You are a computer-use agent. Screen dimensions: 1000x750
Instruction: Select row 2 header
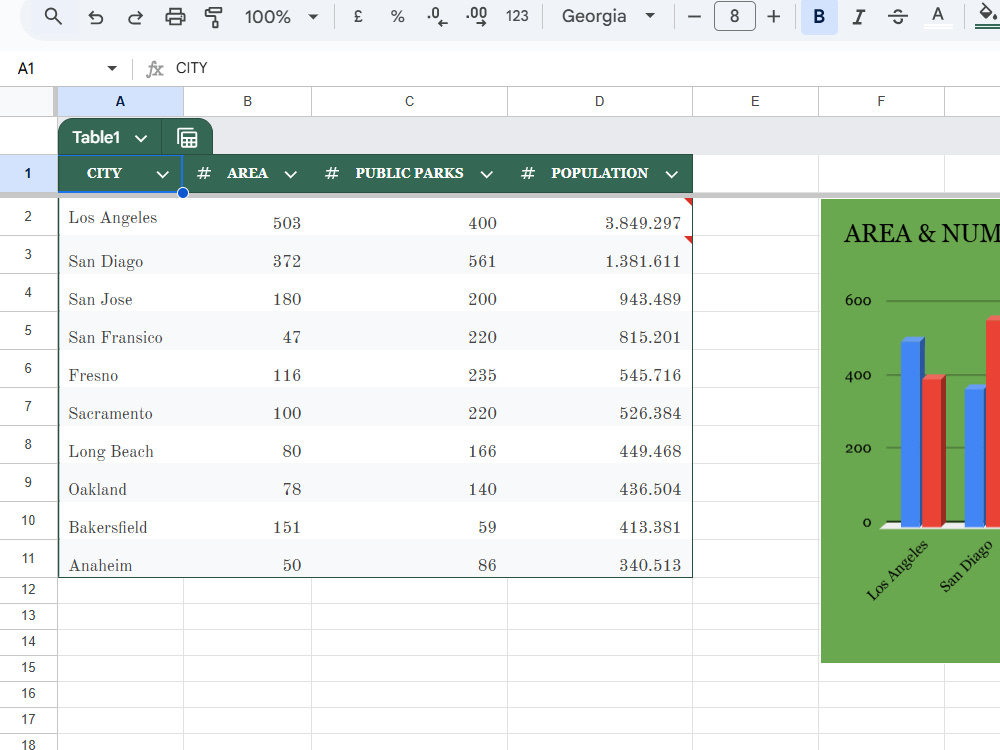[x=28, y=217]
